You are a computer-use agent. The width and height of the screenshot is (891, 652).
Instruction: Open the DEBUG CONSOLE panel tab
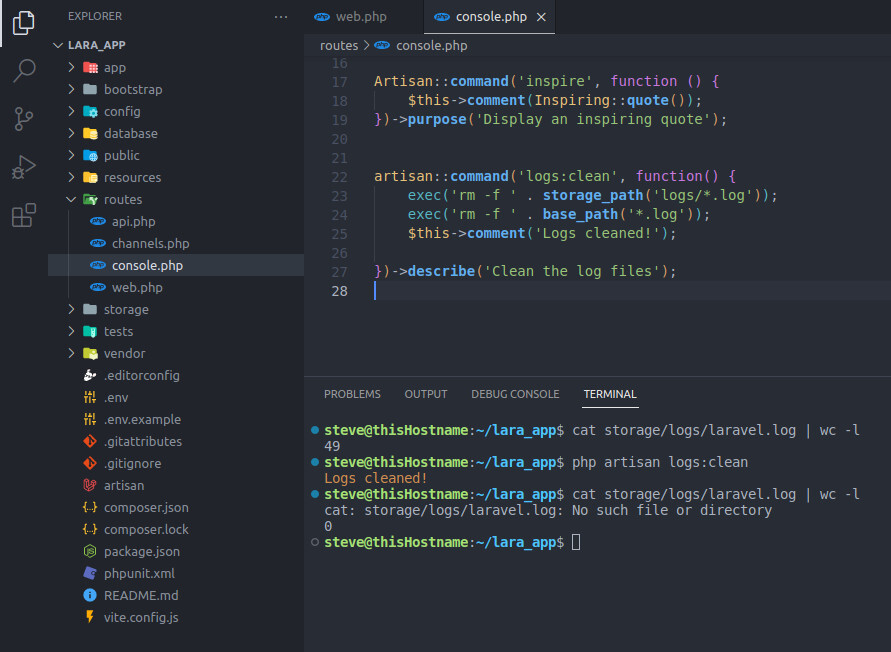(515, 394)
